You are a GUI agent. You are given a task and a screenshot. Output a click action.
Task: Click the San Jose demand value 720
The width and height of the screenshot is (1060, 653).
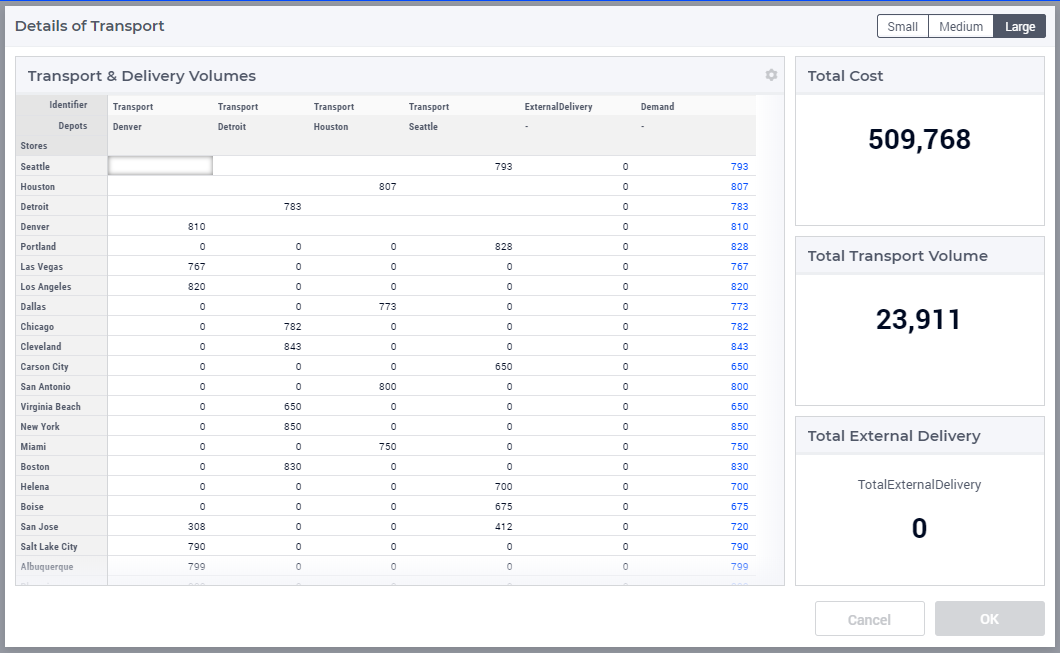click(740, 527)
